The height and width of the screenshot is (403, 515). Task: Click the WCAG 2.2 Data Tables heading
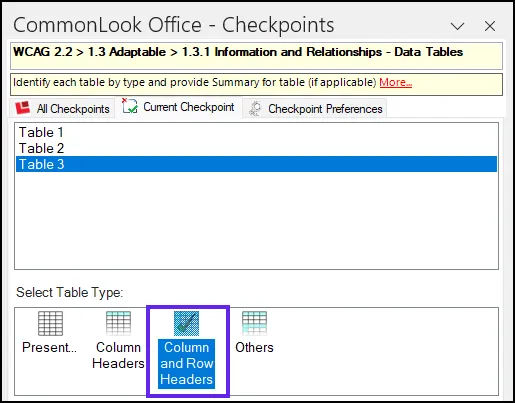pyautogui.click(x=238, y=52)
